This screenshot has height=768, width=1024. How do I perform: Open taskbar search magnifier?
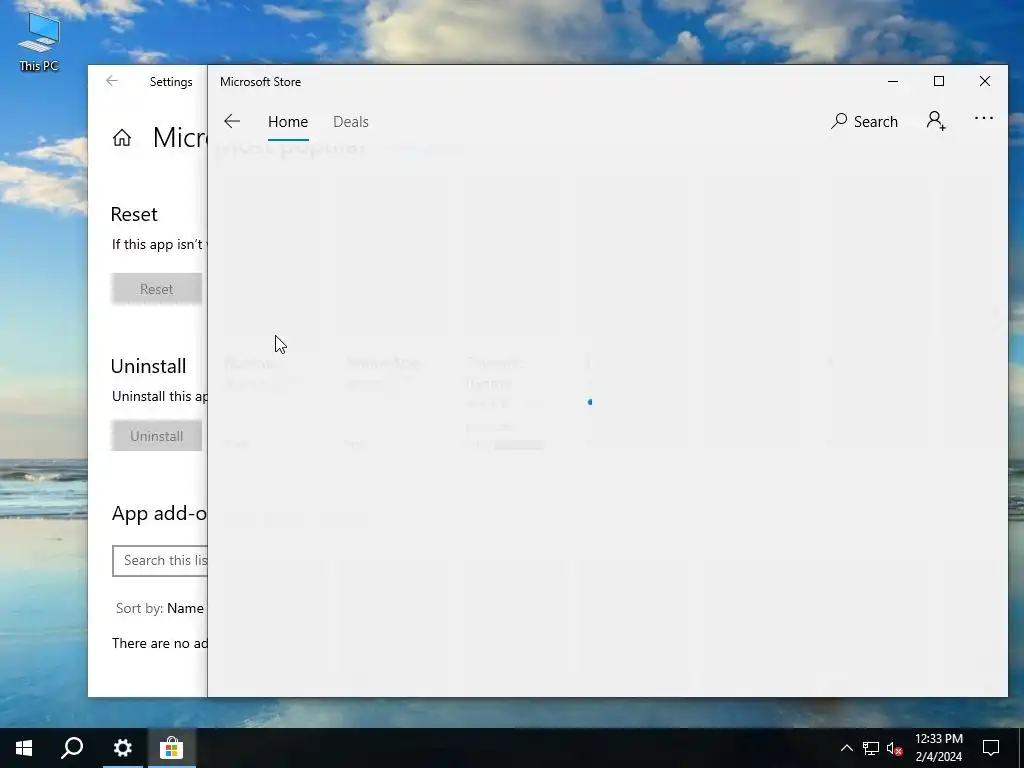coord(72,748)
